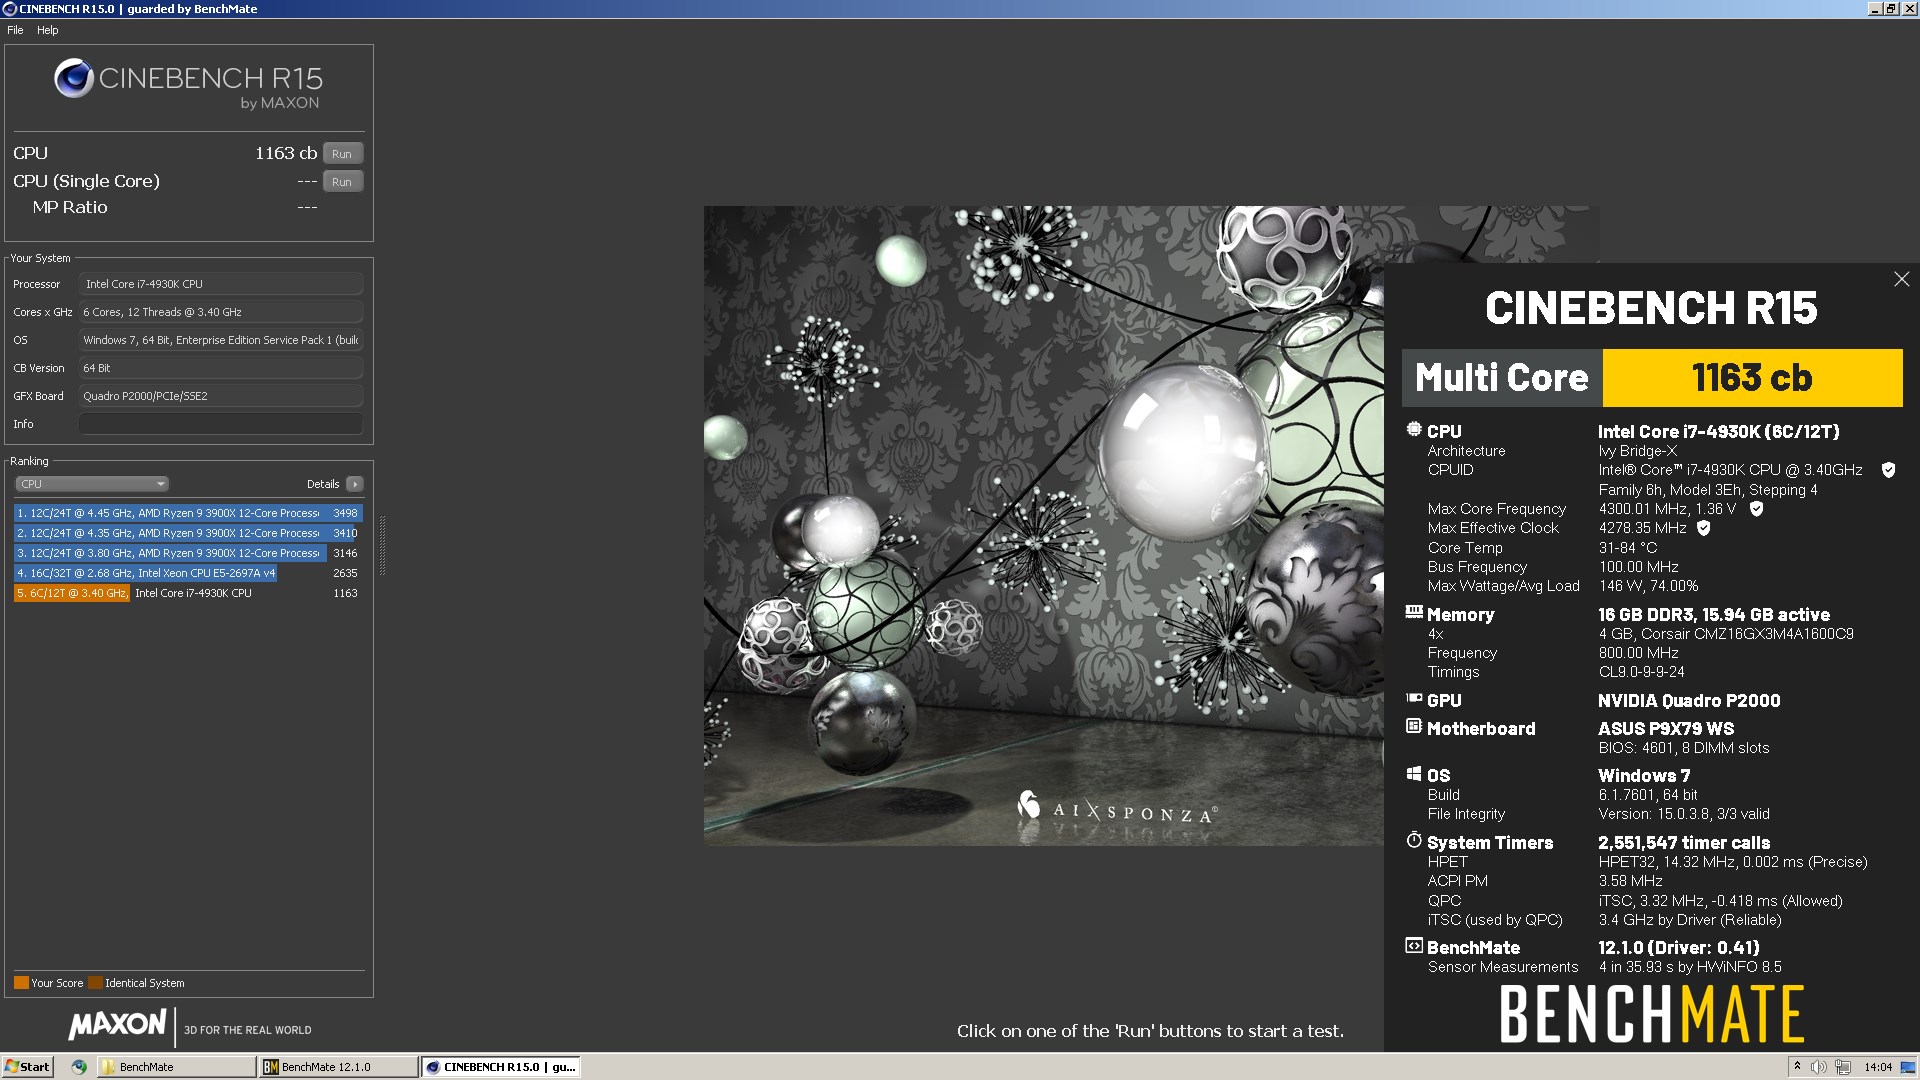1920x1080 pixels.
Task: Click the Details arrow button in Ranking
Action: 354,484
